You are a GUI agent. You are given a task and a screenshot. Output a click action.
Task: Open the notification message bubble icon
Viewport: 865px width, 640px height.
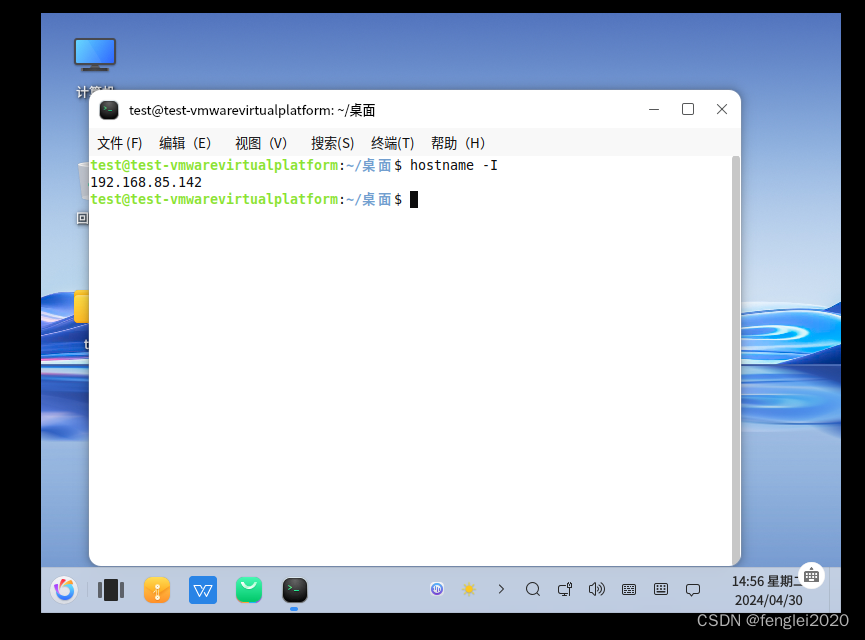click(x=693, y=590)
